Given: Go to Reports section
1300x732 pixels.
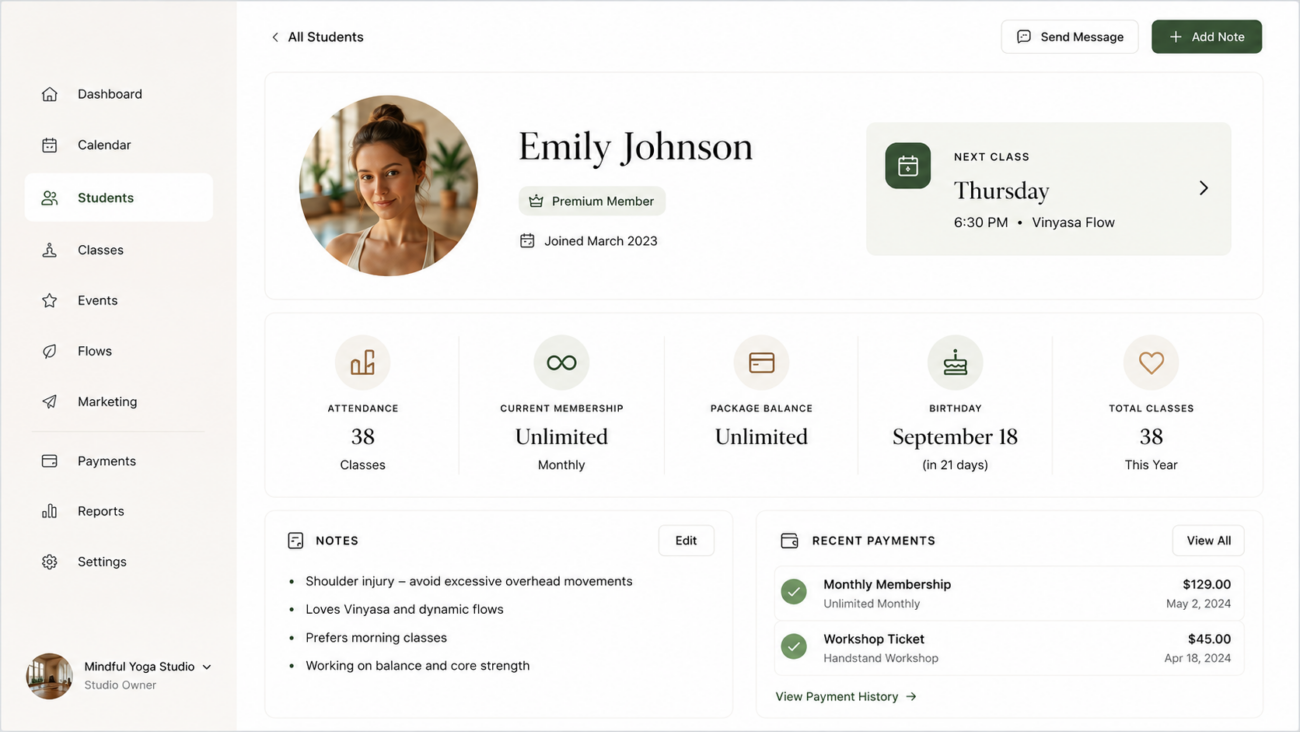Looking at the screenshot, I should pos(119,511).
